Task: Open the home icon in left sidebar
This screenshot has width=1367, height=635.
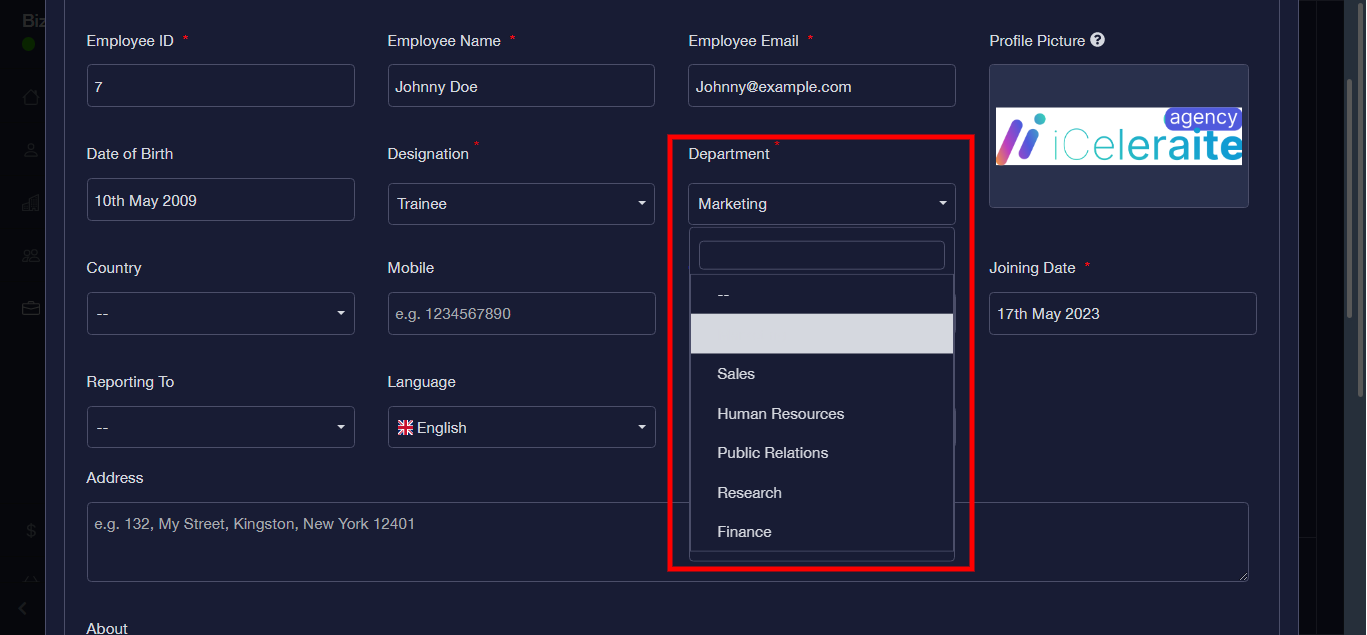Action: click(x=31, y=97)
